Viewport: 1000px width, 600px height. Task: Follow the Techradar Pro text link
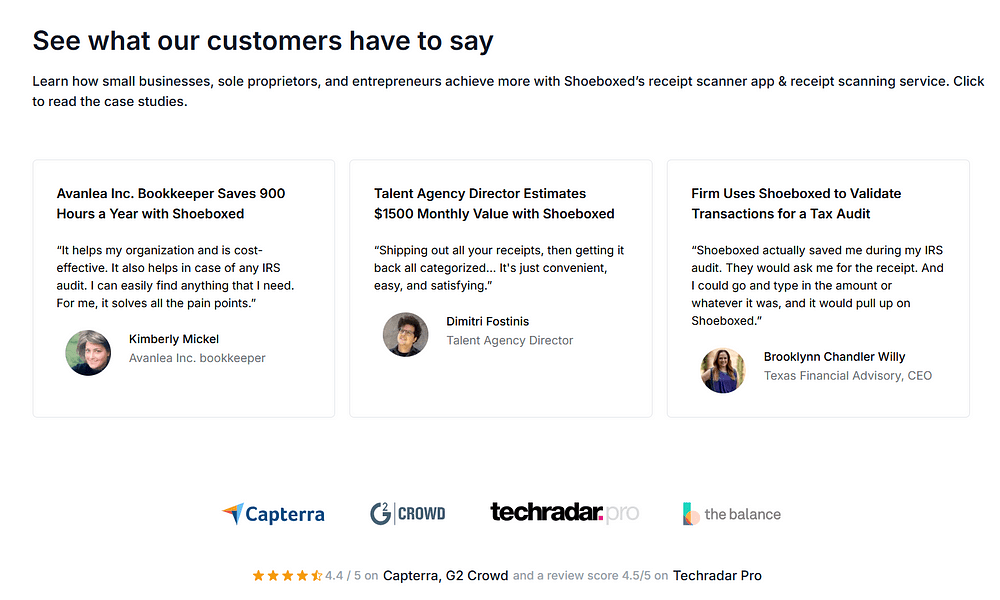(717, 576)
